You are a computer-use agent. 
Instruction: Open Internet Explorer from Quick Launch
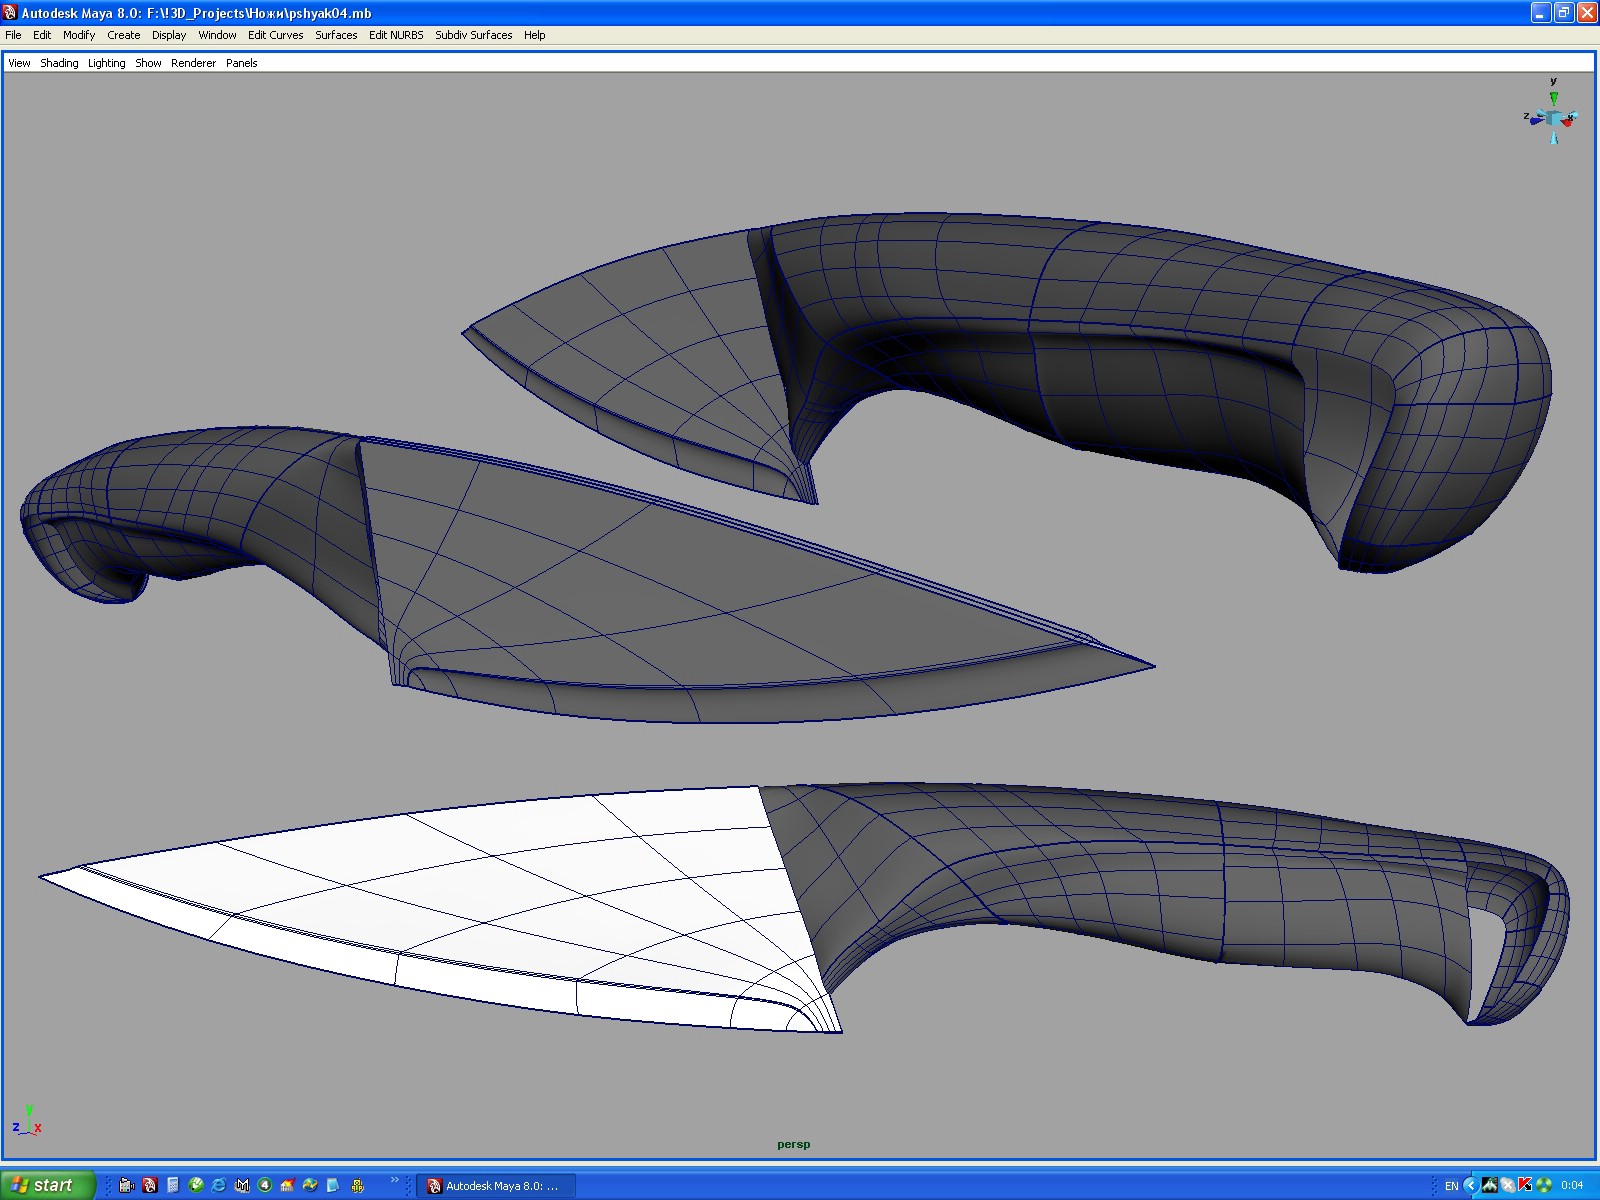217,1186
